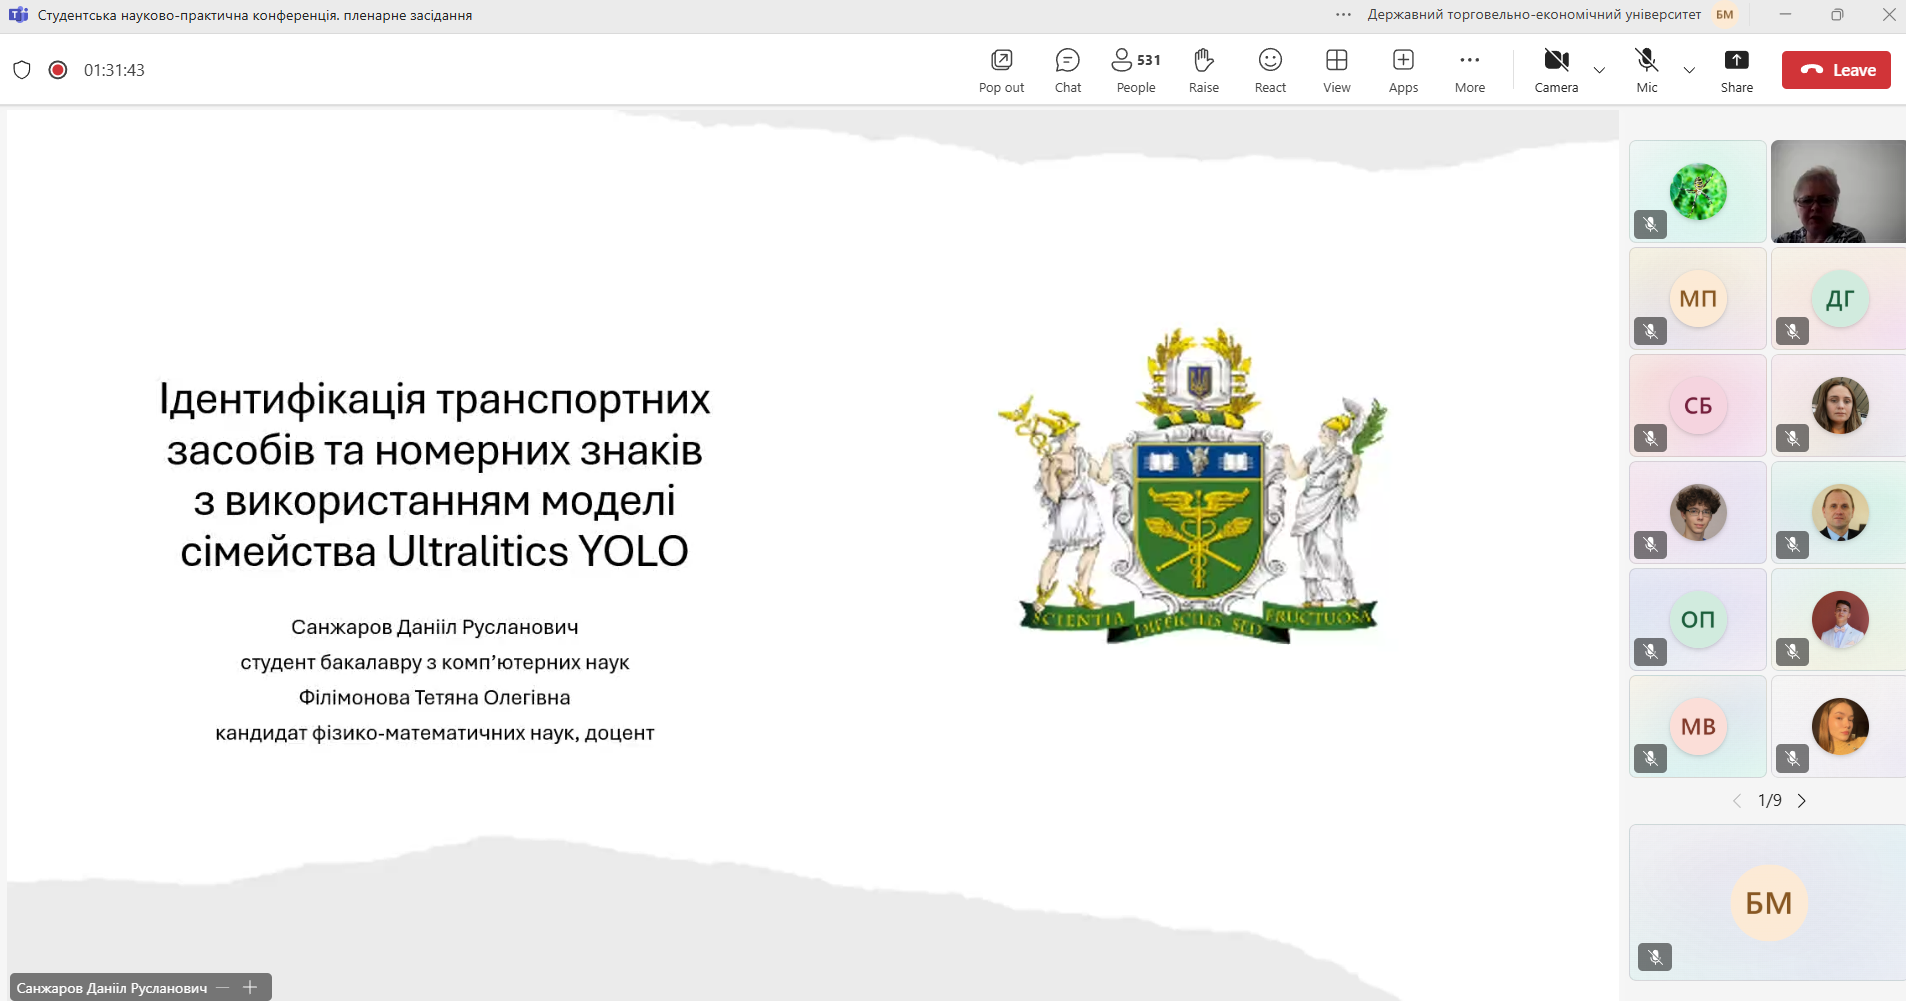
Task: Open the React emoji menu
Action: (1270, 70)
